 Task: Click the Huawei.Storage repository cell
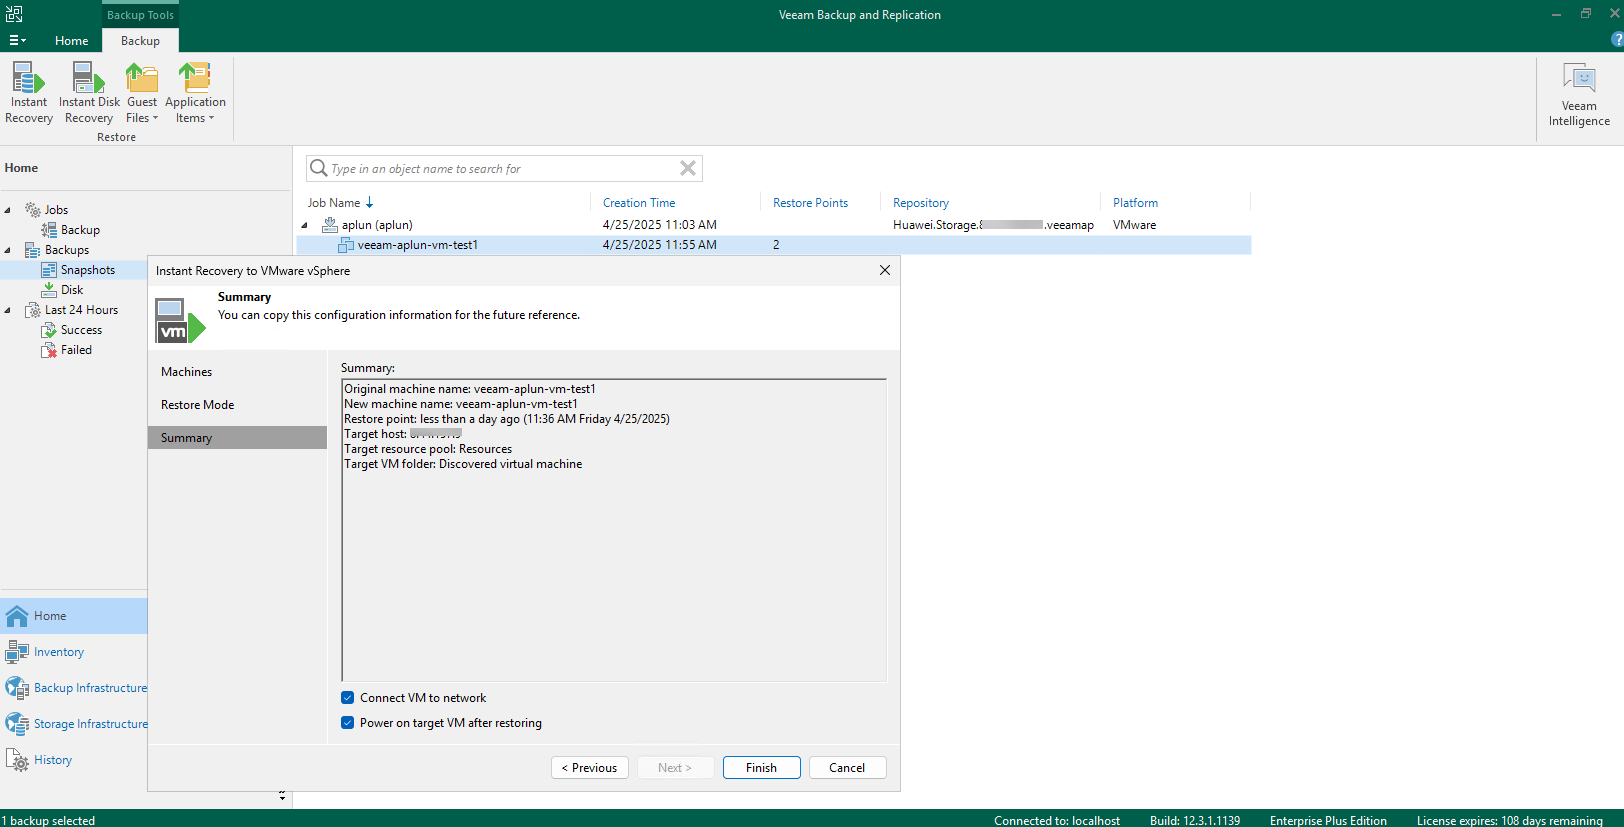point(993,225)
